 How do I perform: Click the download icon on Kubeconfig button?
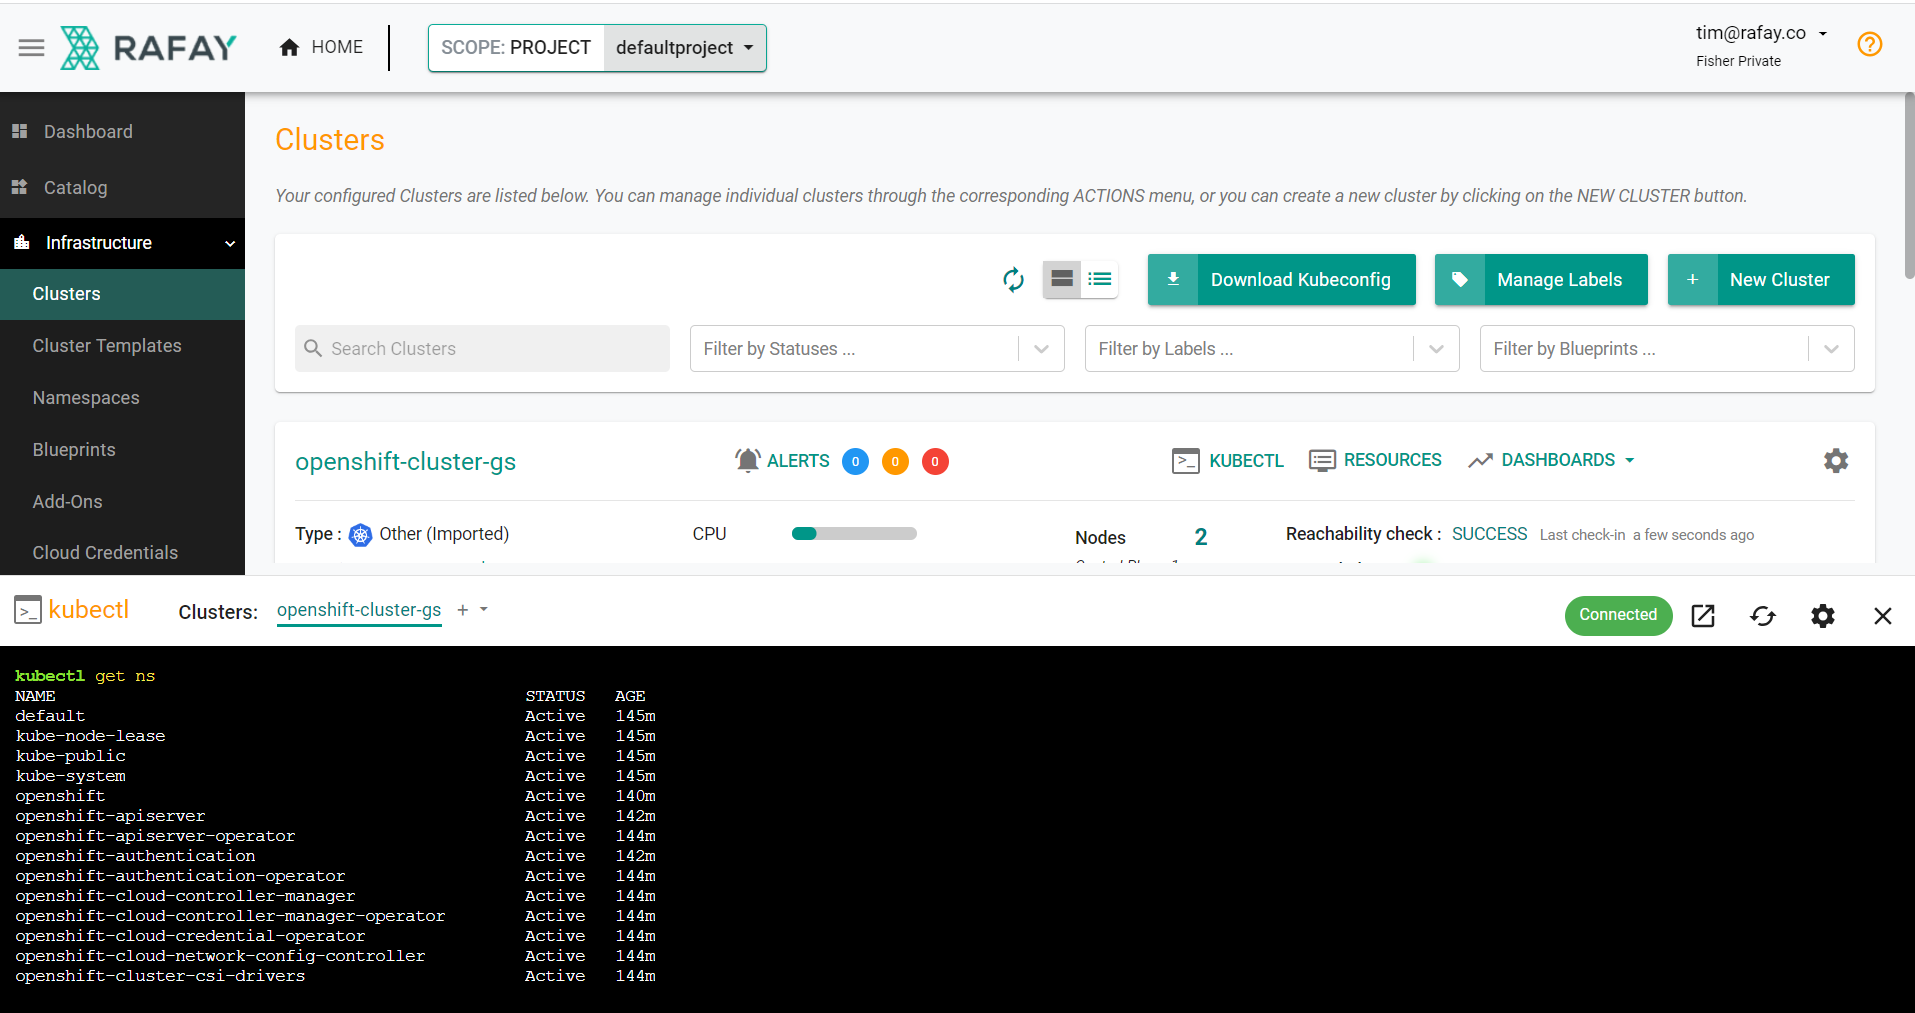point(1173,280)
